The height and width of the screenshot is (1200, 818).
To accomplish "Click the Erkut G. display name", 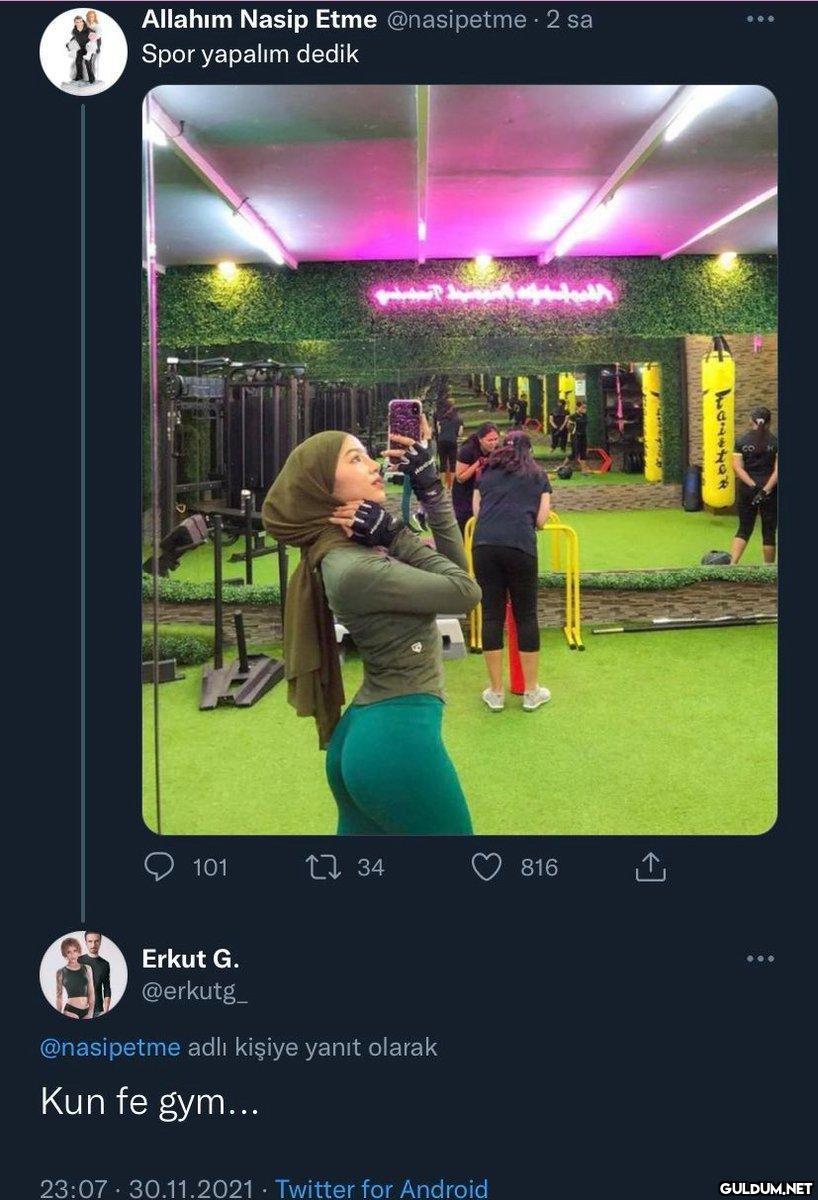I will point(190,959).
